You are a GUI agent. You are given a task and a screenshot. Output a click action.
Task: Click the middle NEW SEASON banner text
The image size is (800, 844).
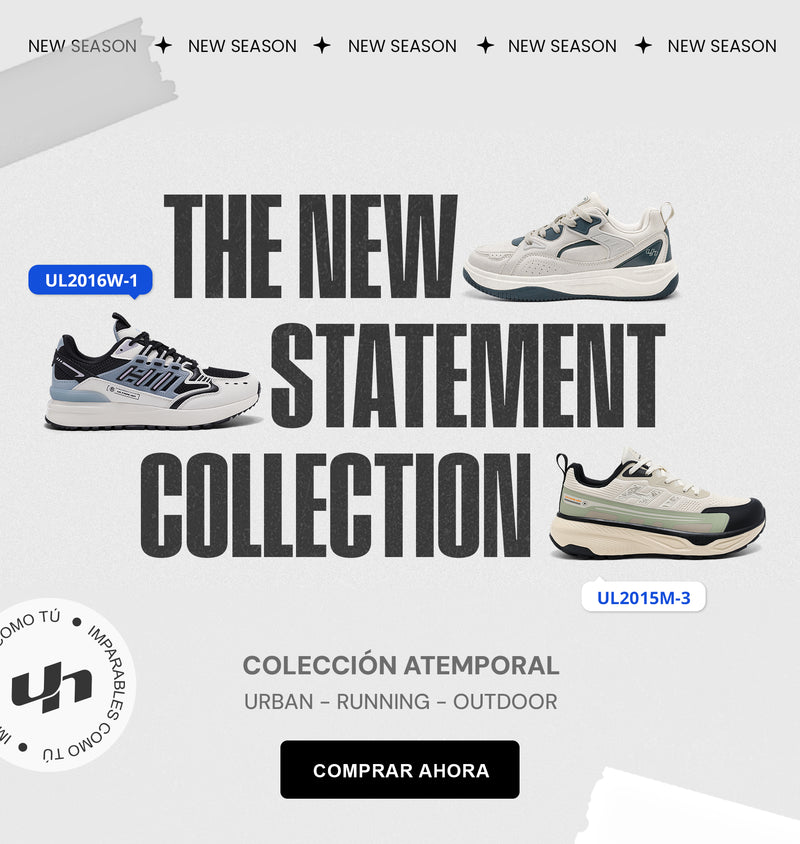(402, 46)
